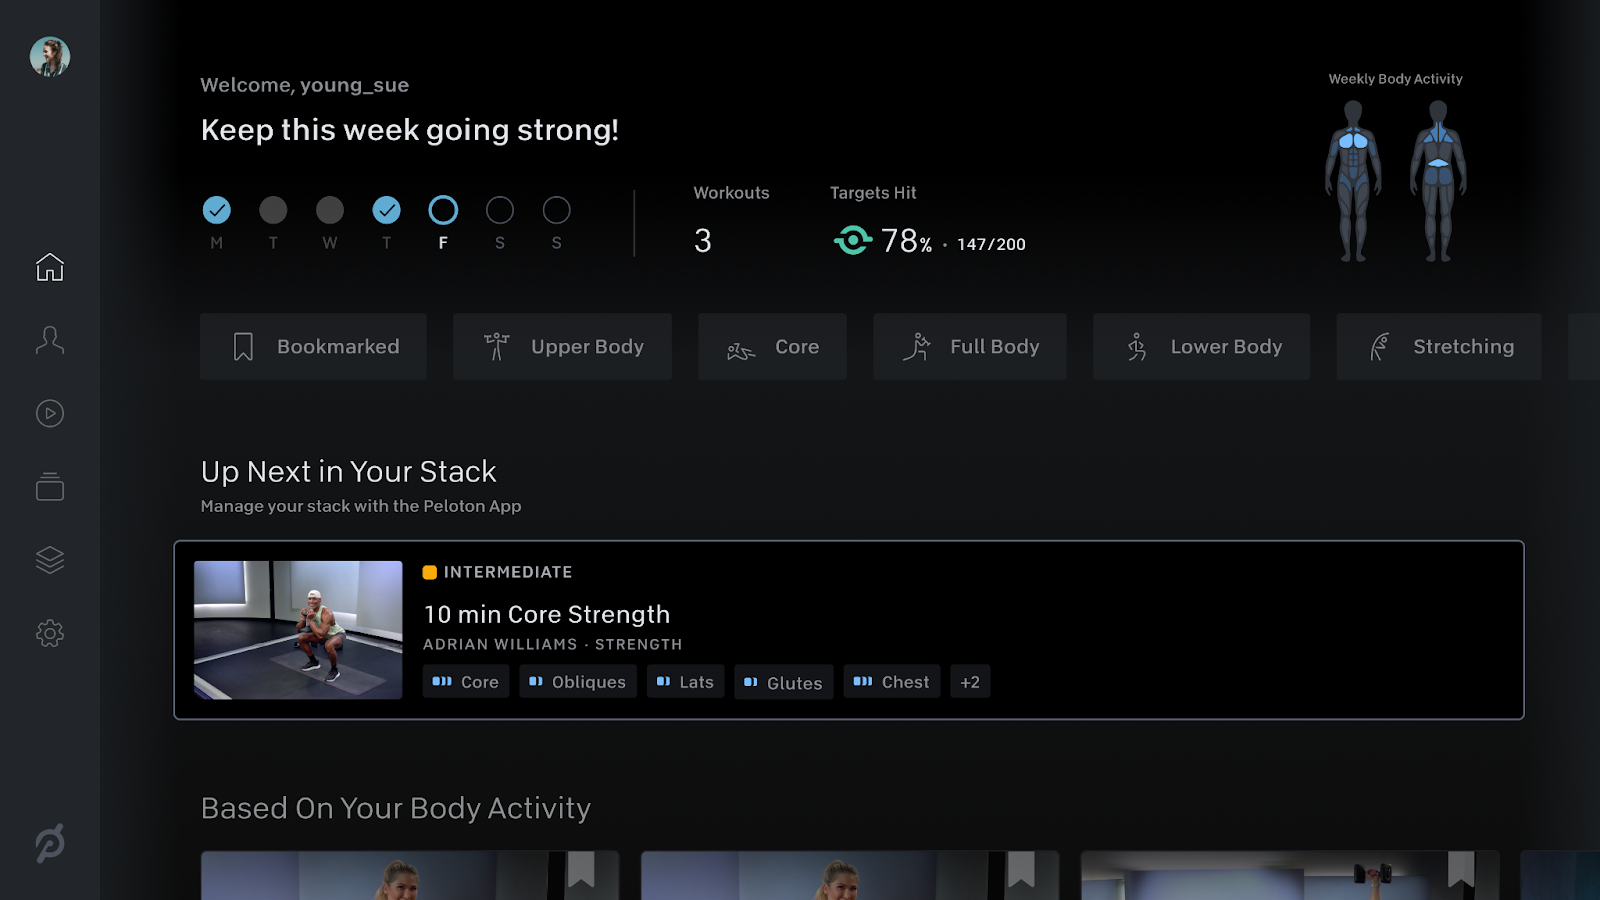Image resolution: width=1600 pixels, height=900 pixels.
Task: Open the Bookmarked category
Action: tap(313, 347)
